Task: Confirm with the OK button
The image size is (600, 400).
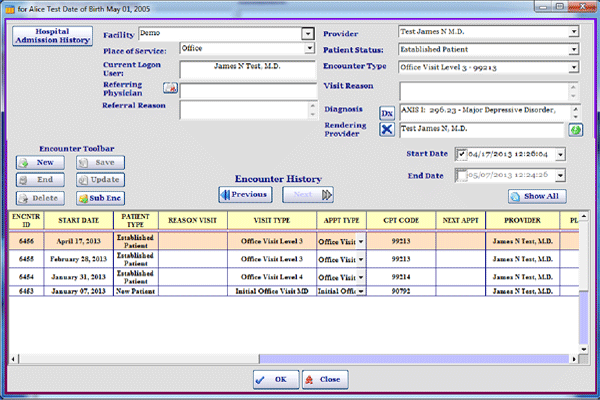Action: click(276, 379)
